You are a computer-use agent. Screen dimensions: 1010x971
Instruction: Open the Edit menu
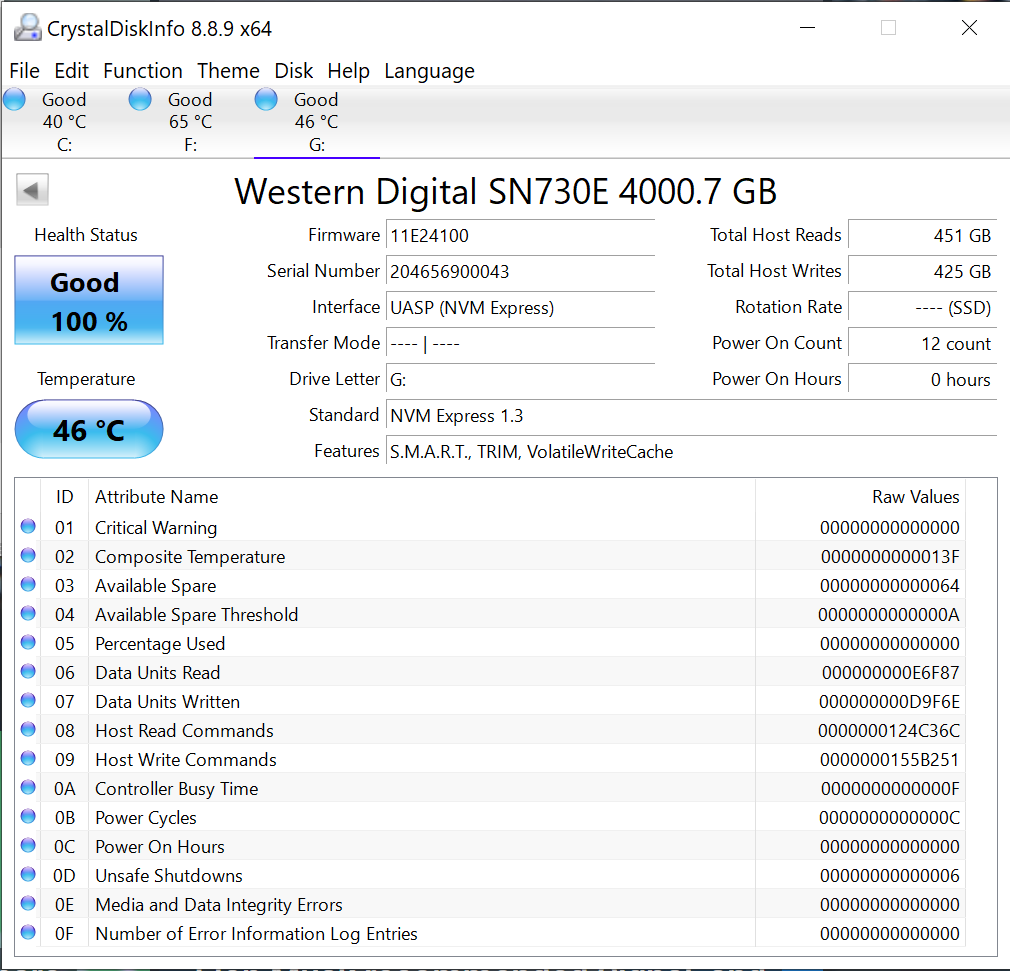click(71, 71)
